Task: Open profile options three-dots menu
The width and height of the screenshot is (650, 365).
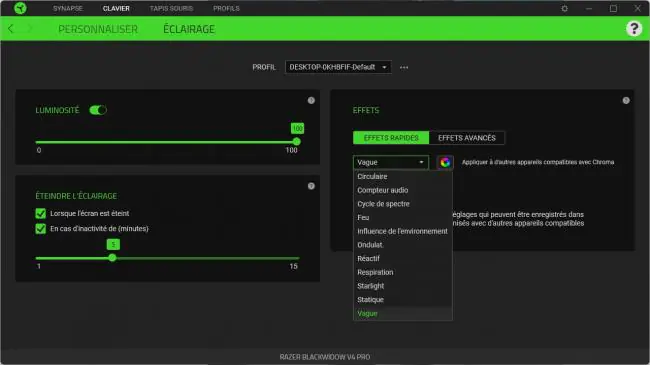Action: click(x=404, y=67)
